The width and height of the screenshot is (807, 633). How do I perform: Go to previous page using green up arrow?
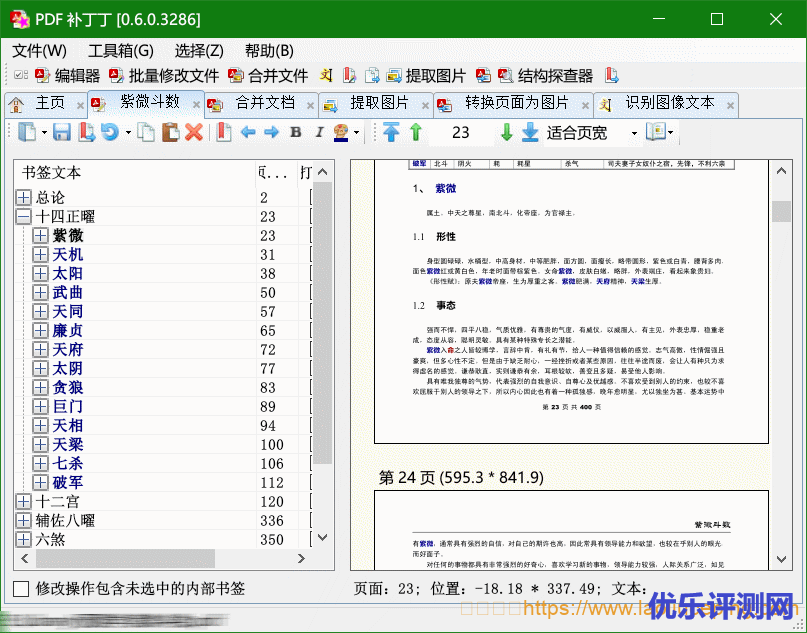coord(416,132)
